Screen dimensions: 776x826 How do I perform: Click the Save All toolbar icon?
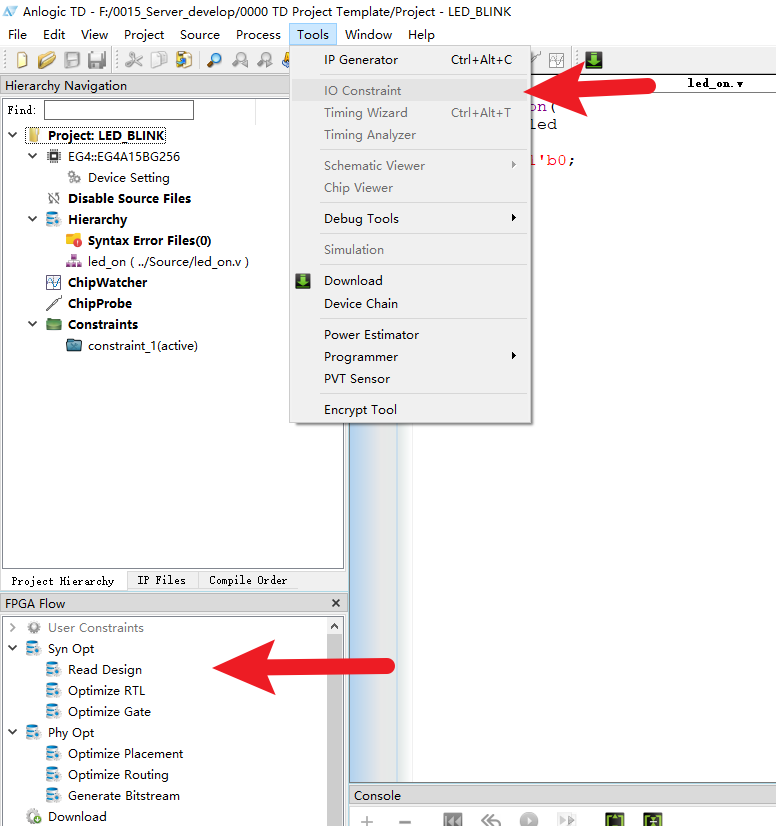[97, 60]
